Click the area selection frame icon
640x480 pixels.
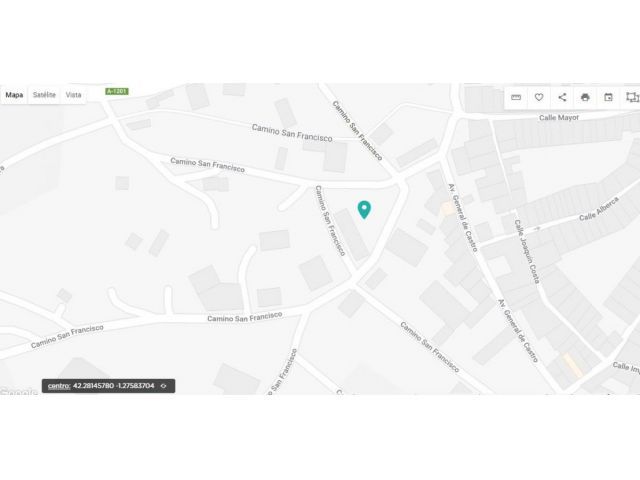tap(632, 97)
